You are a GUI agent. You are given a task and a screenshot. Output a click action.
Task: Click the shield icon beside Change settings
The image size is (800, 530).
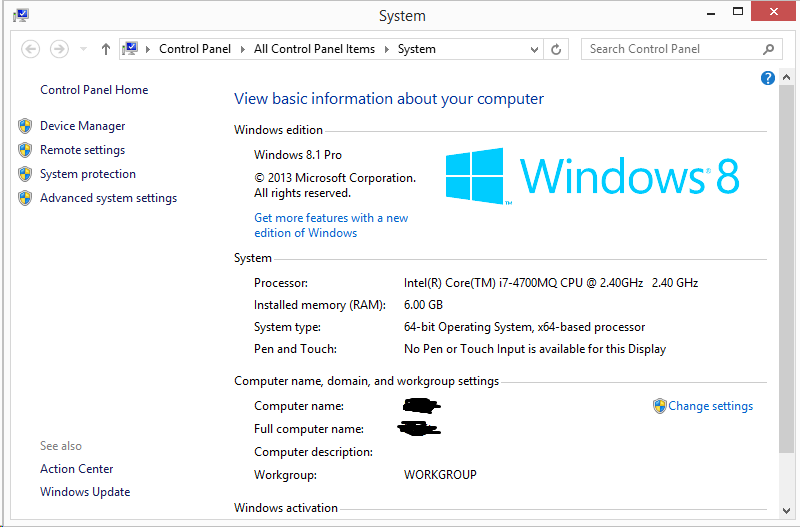(x=659, y=406)
